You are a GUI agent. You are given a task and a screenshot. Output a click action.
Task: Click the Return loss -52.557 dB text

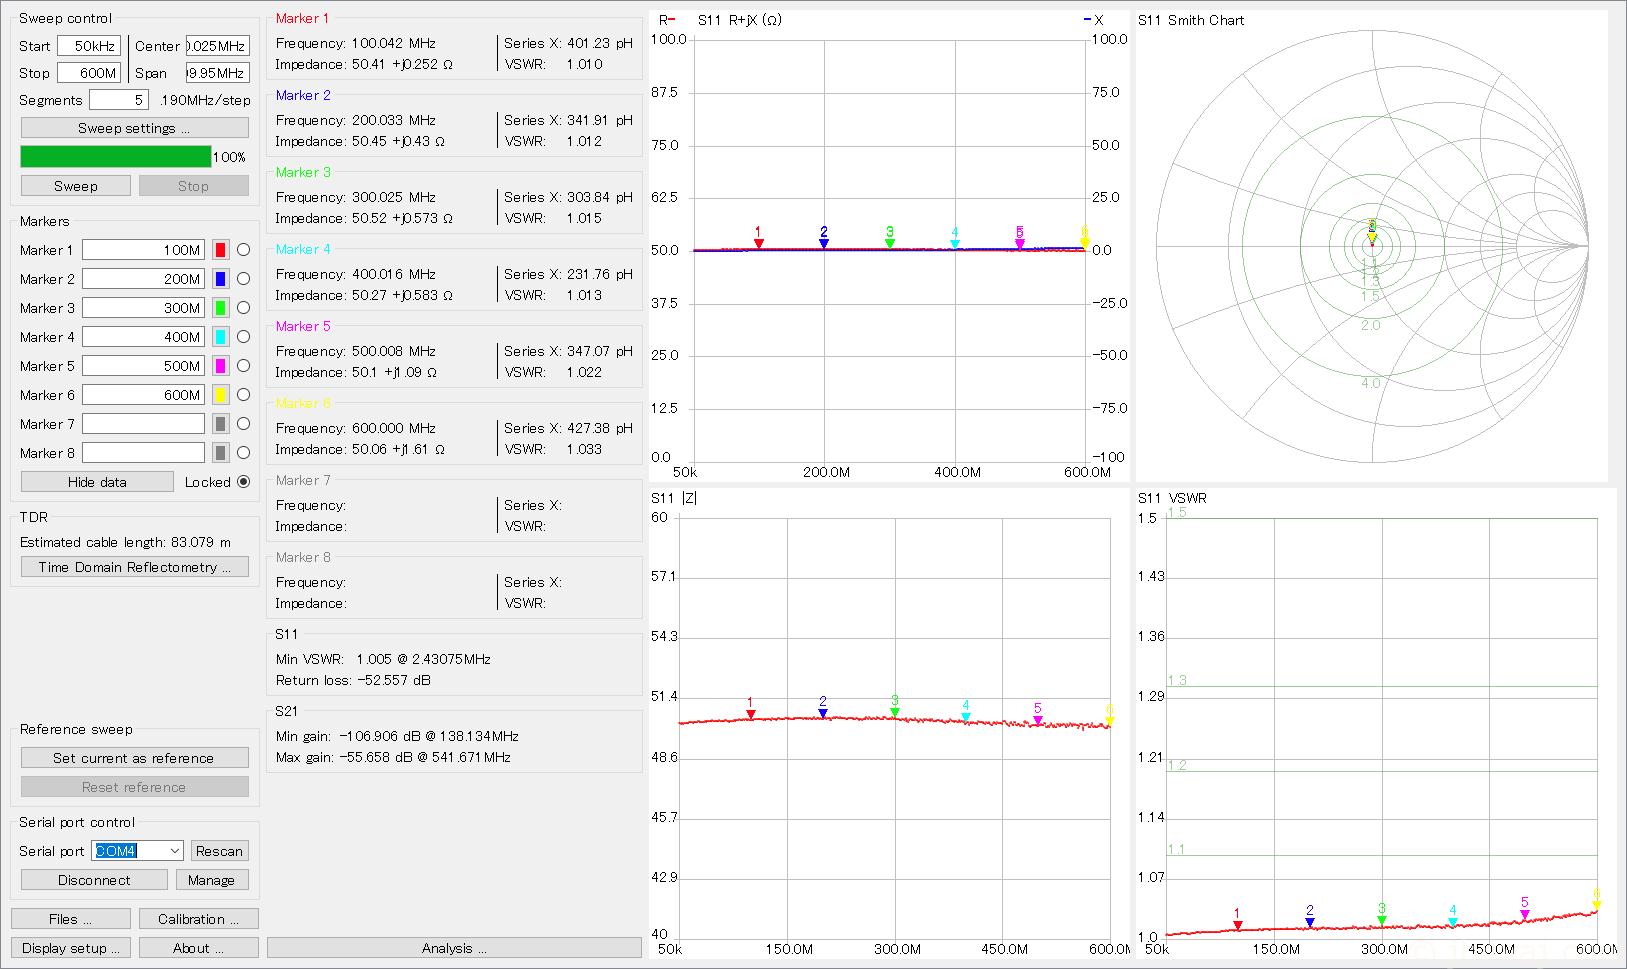353,680
